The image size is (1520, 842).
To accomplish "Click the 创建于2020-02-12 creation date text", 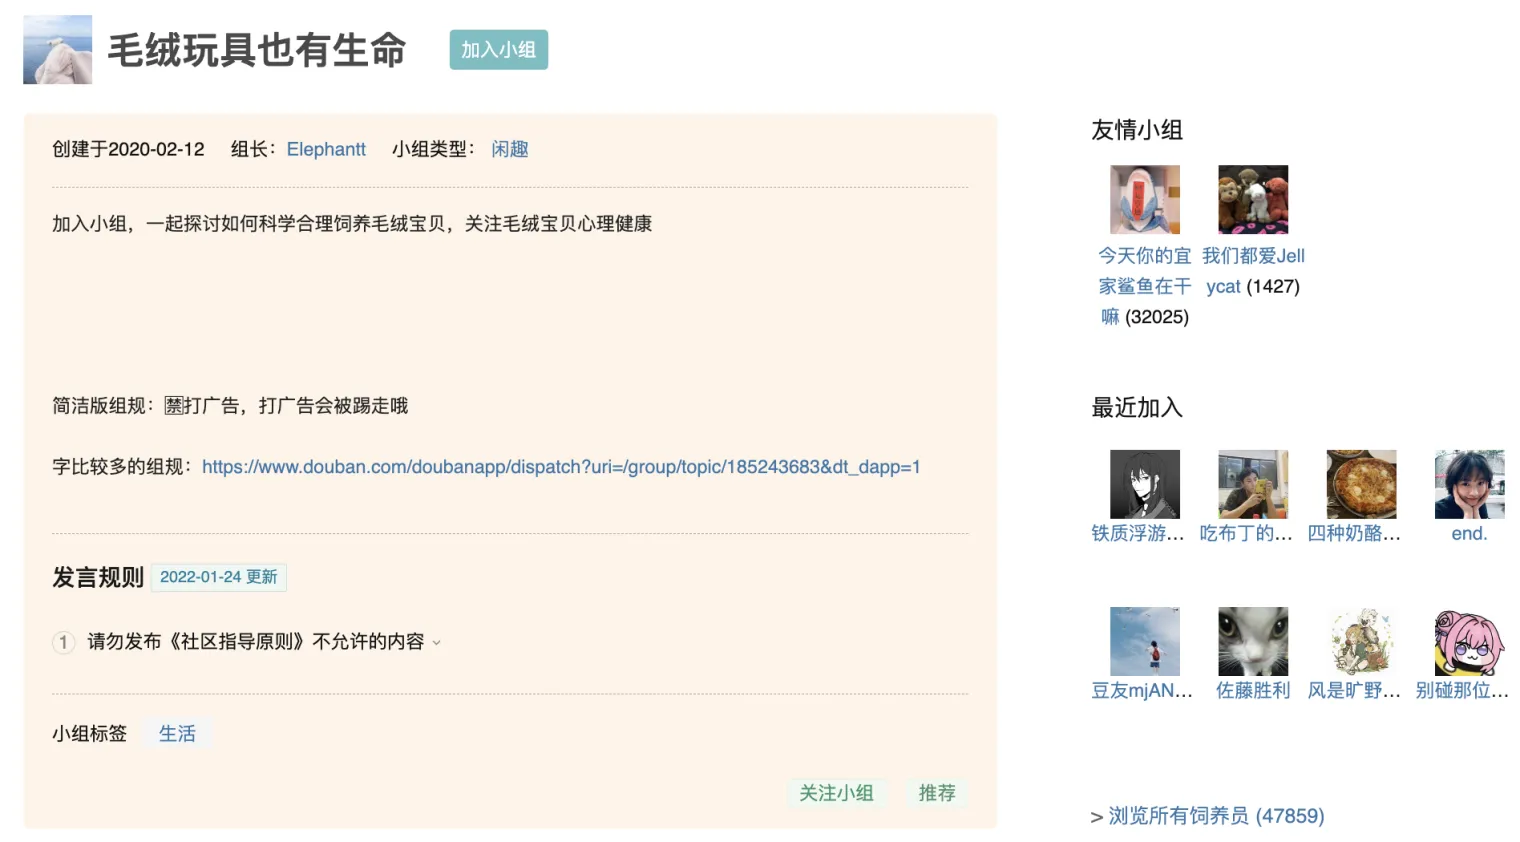I will pyautogui.click(x=128, y=149).
